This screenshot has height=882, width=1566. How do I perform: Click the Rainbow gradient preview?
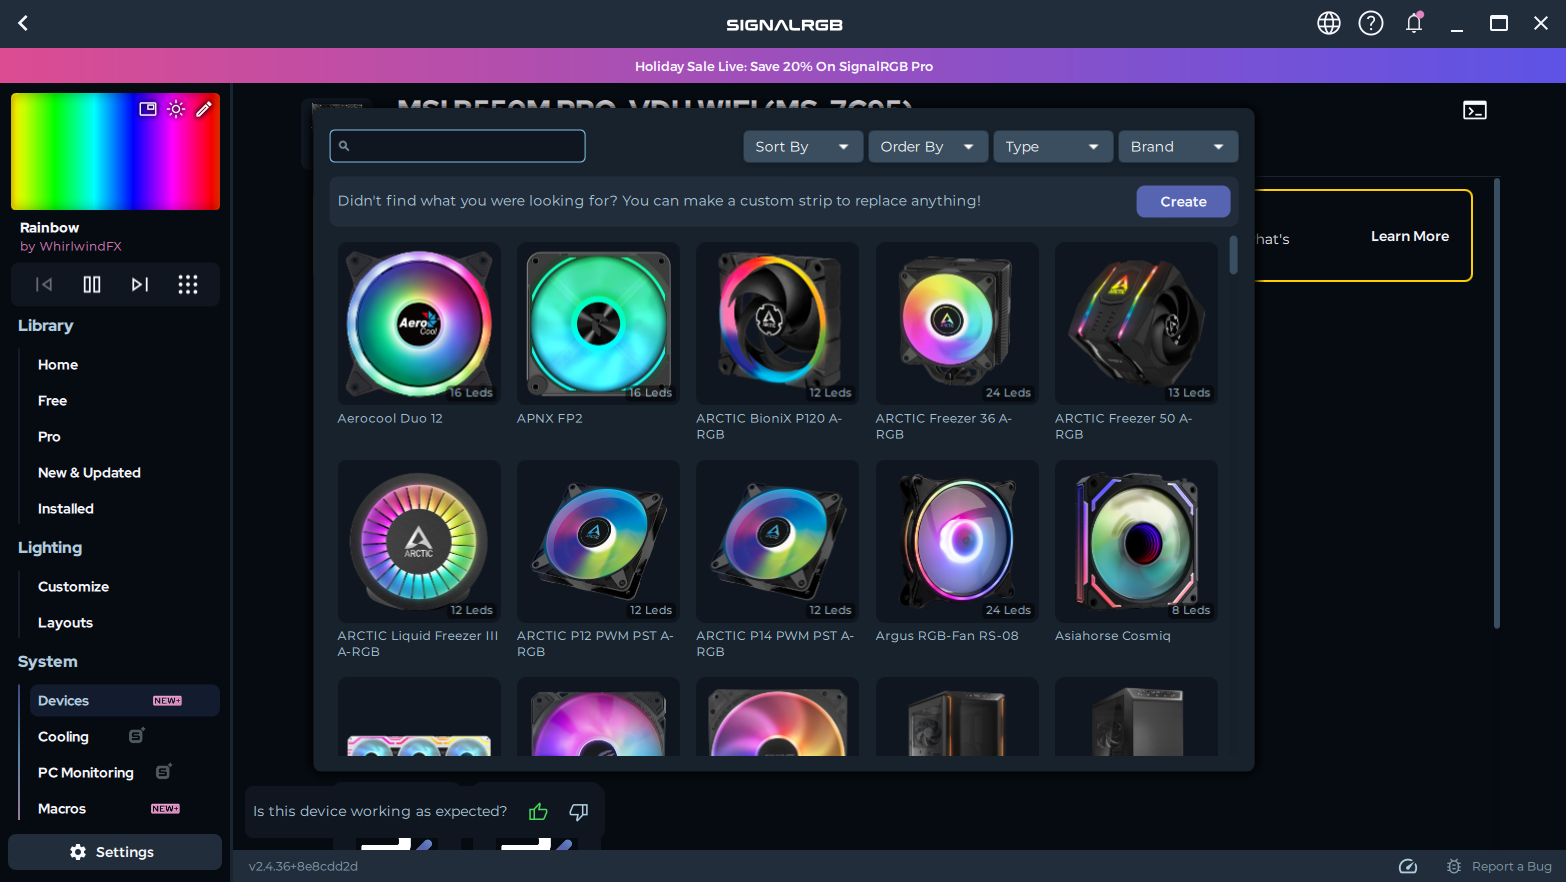pyautogui.click(x=115, y=152)
